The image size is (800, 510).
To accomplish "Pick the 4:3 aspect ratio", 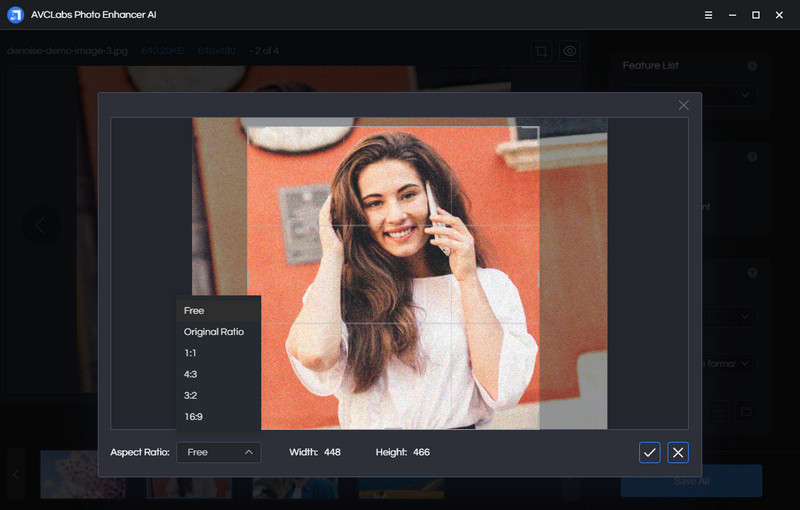I will click(218, 374).
